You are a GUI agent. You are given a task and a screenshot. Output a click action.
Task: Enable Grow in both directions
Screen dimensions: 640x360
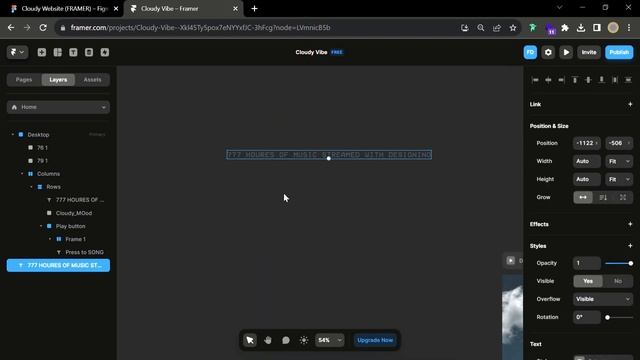623,197
